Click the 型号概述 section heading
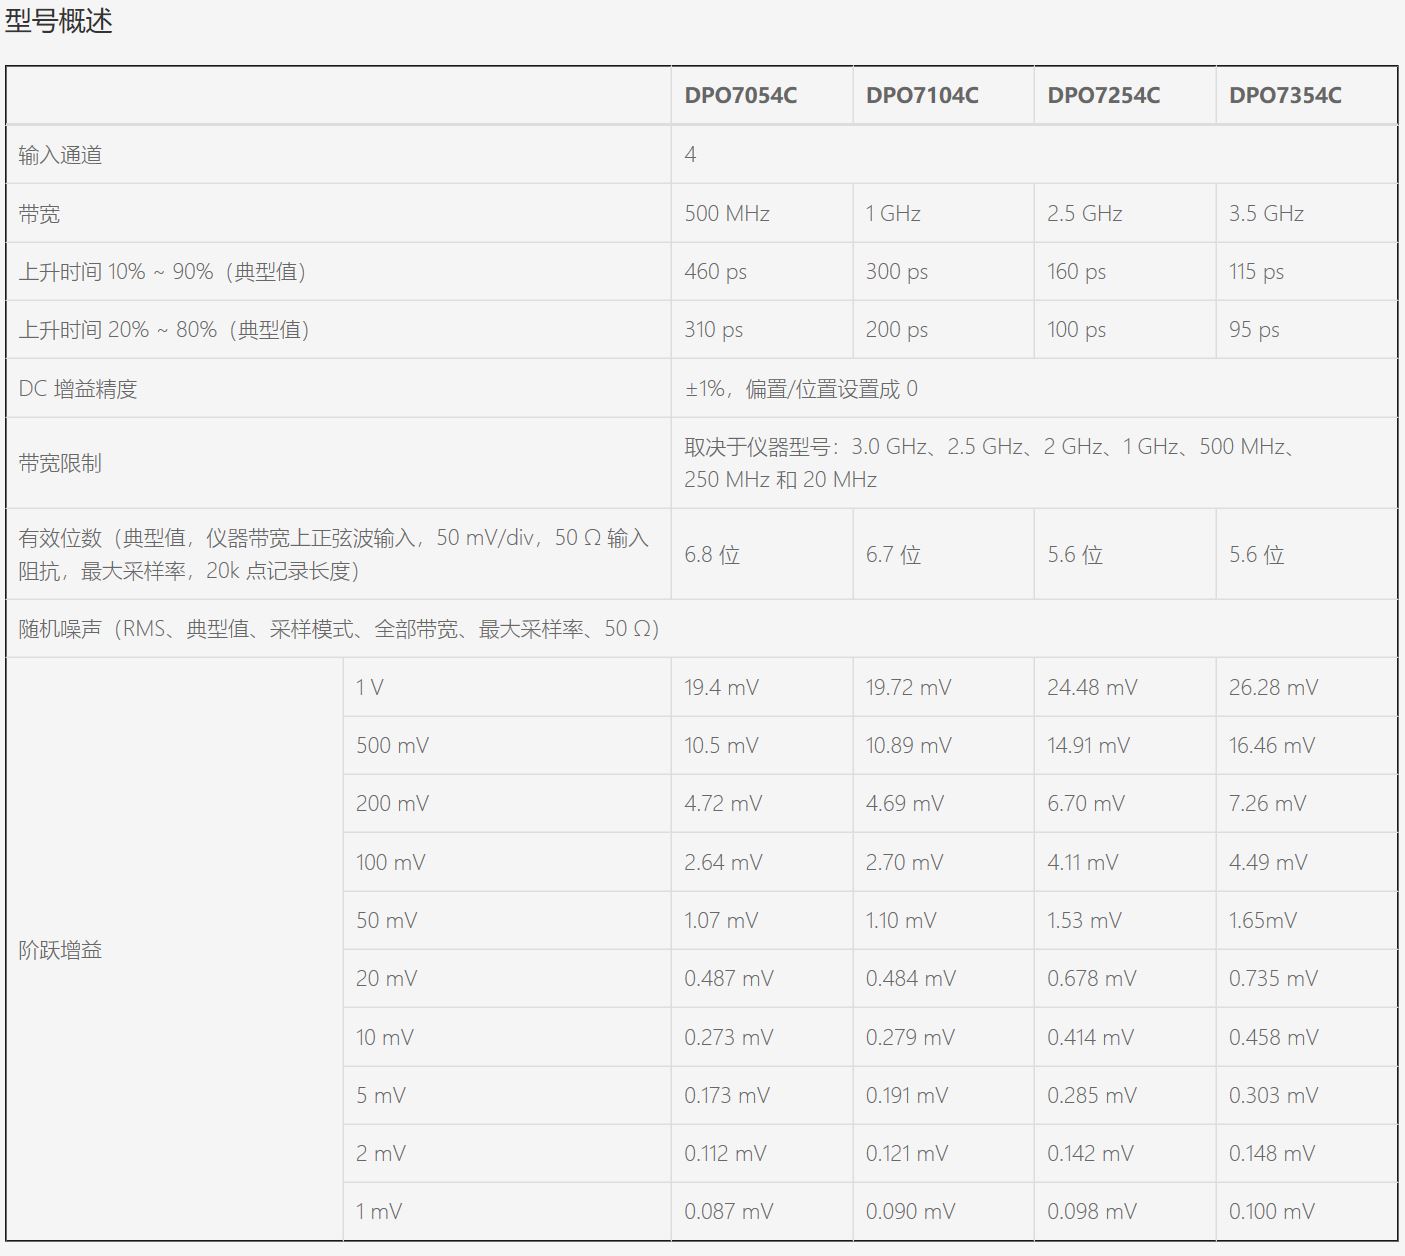This screenshot has width=1405, height=1256. (x=59, y=21)
